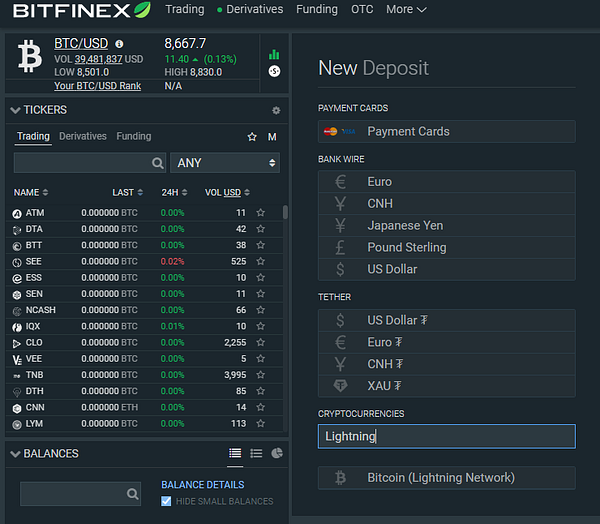Choose Payment Cards deposit option
600x524 pixels.
click(447, 132)
